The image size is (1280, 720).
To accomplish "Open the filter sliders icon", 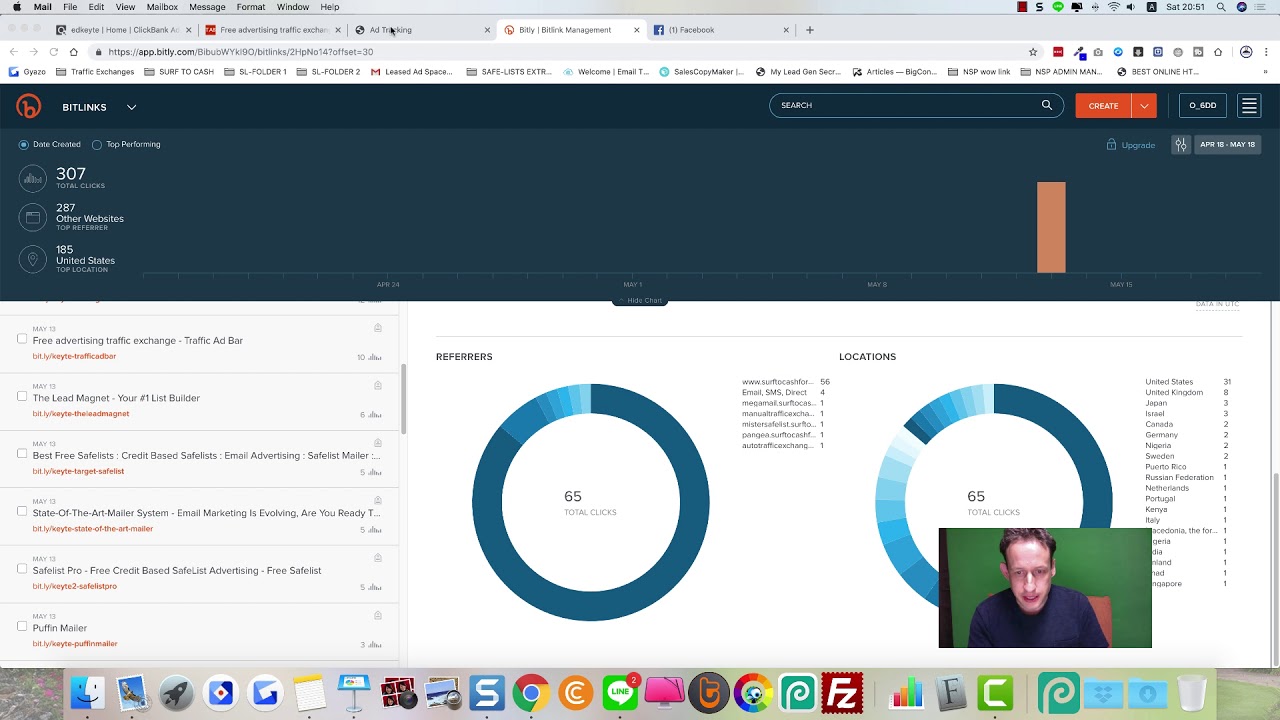I will (1181, 145).
